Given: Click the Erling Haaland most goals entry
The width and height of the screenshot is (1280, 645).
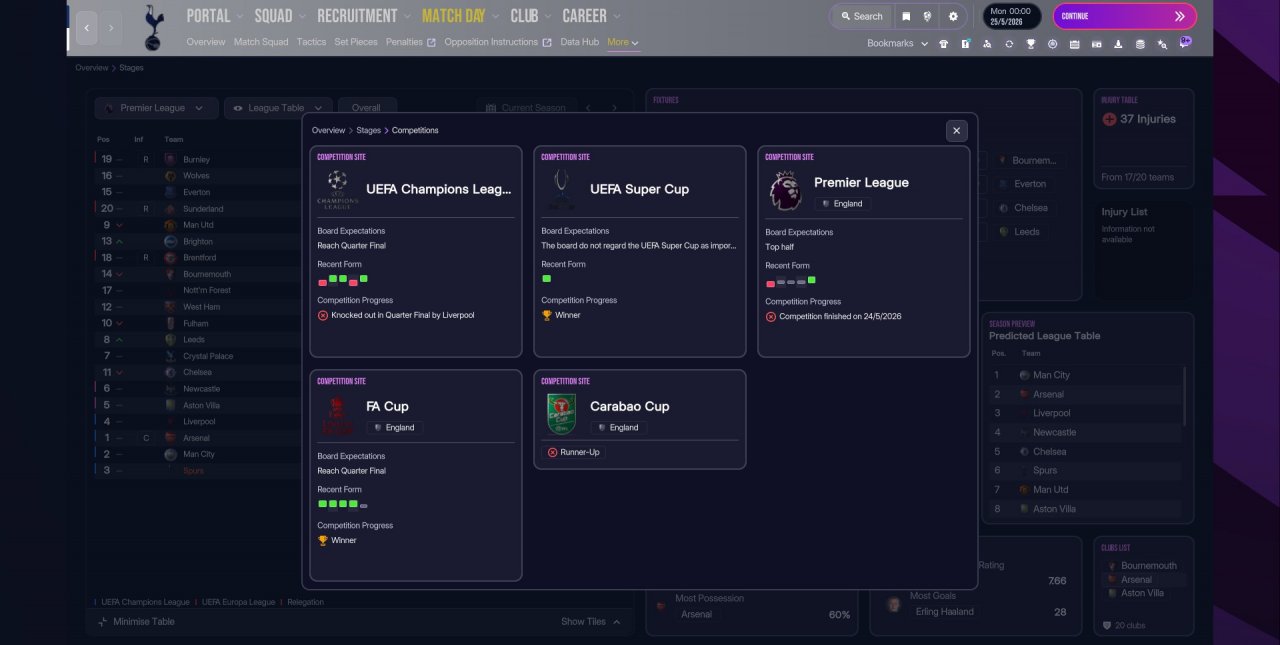Looking at the screenshot, I should tap(944, 611).
